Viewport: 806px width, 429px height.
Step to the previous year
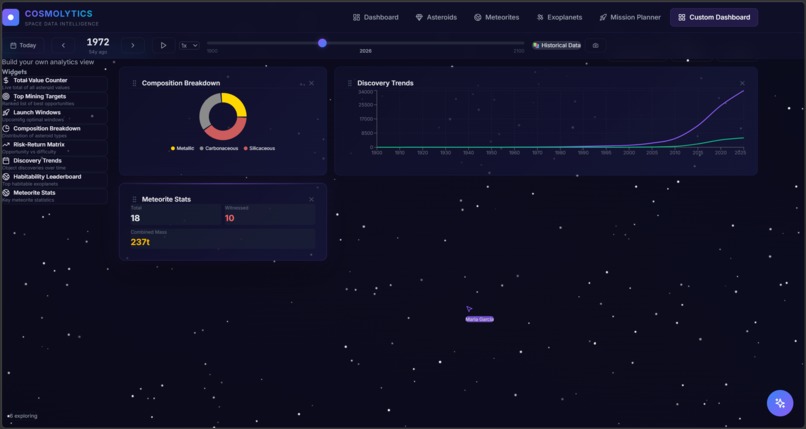tap(63, 45)
